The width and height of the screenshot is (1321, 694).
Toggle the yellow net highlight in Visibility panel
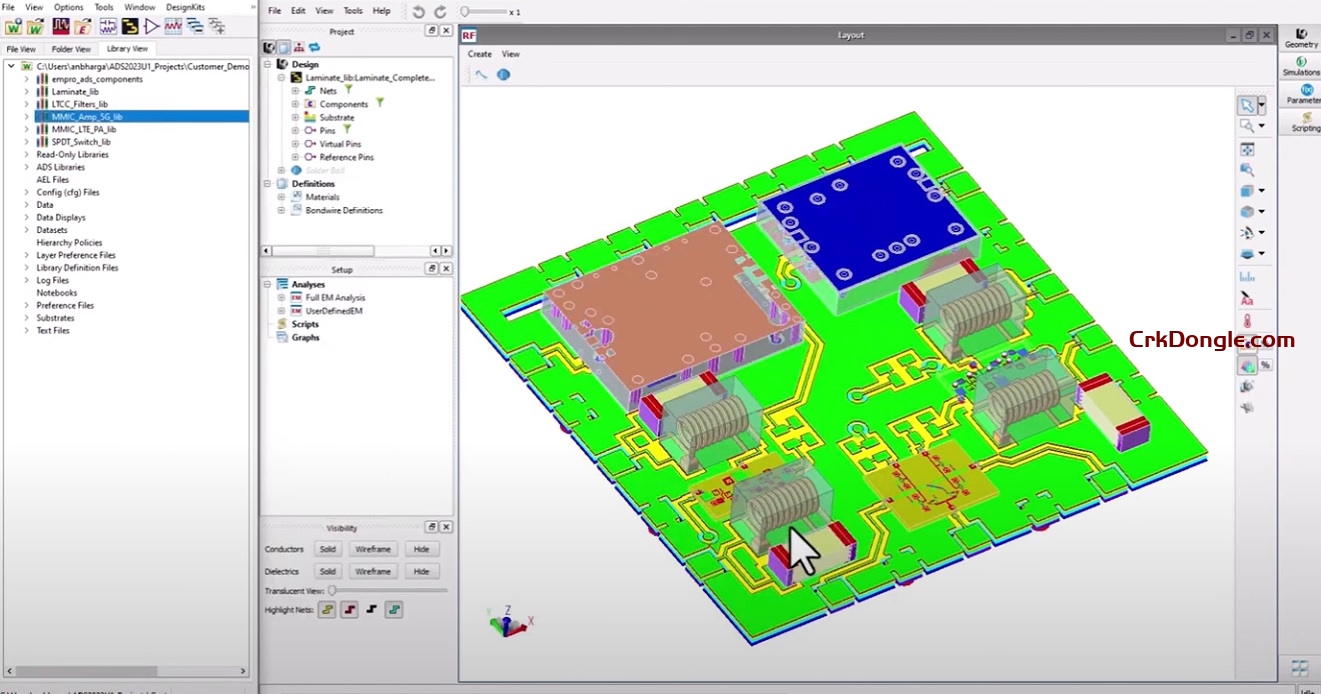tap(327, 609)
